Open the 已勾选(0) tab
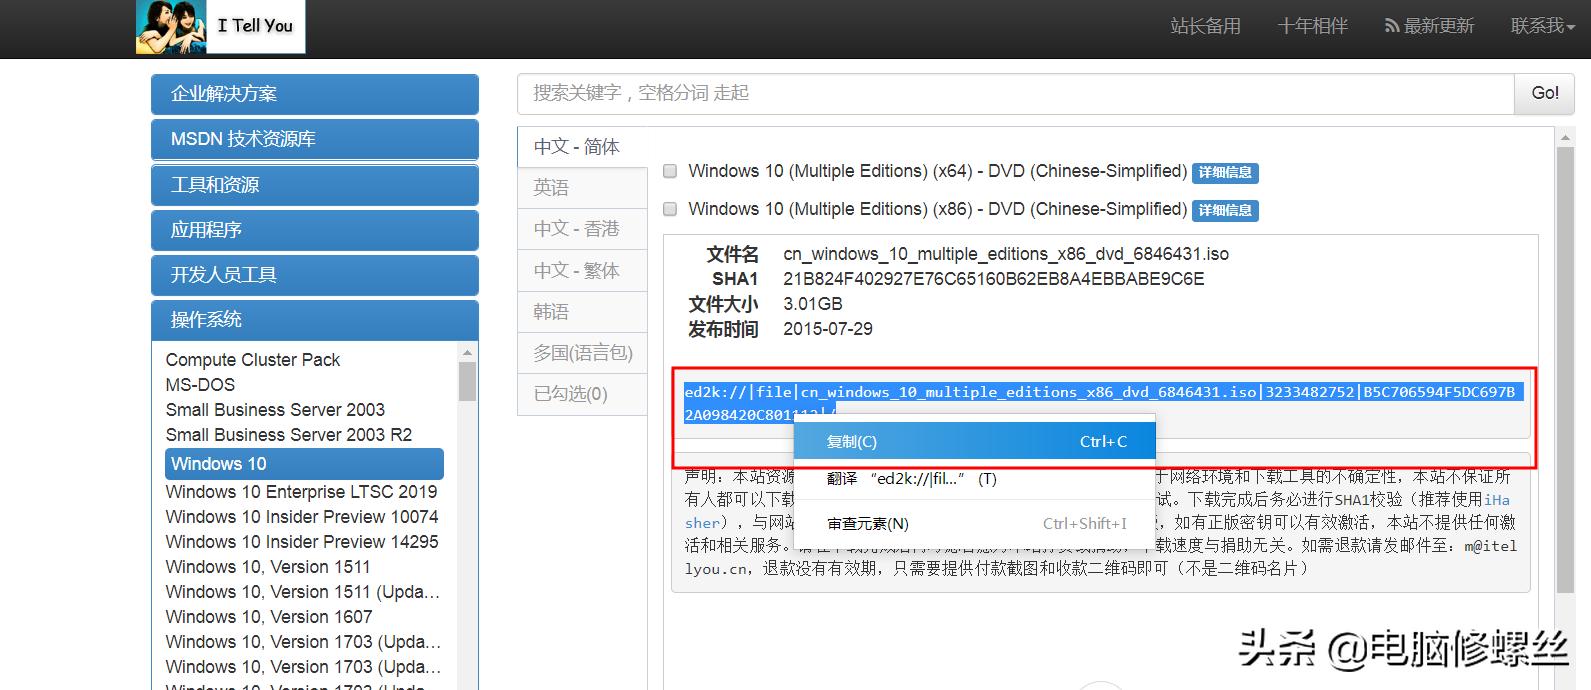 coord(583,394)
